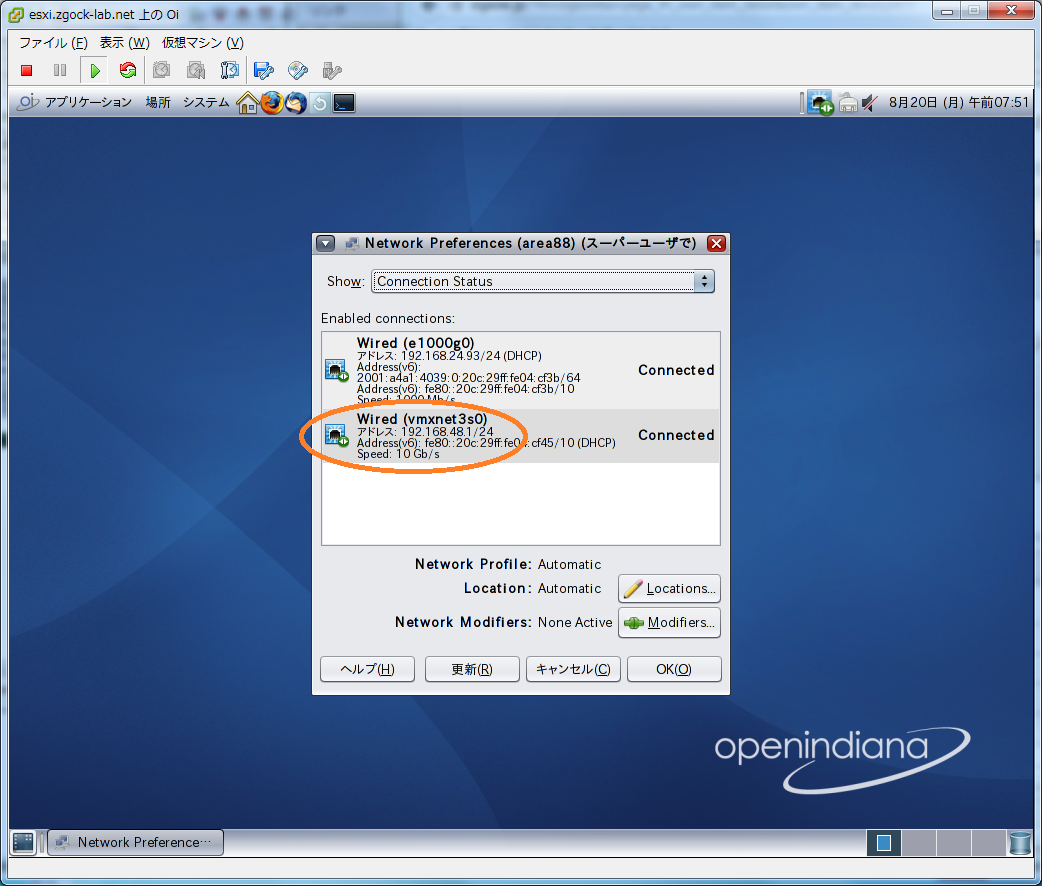Click the red power off VM button

[x=27, y=70]
